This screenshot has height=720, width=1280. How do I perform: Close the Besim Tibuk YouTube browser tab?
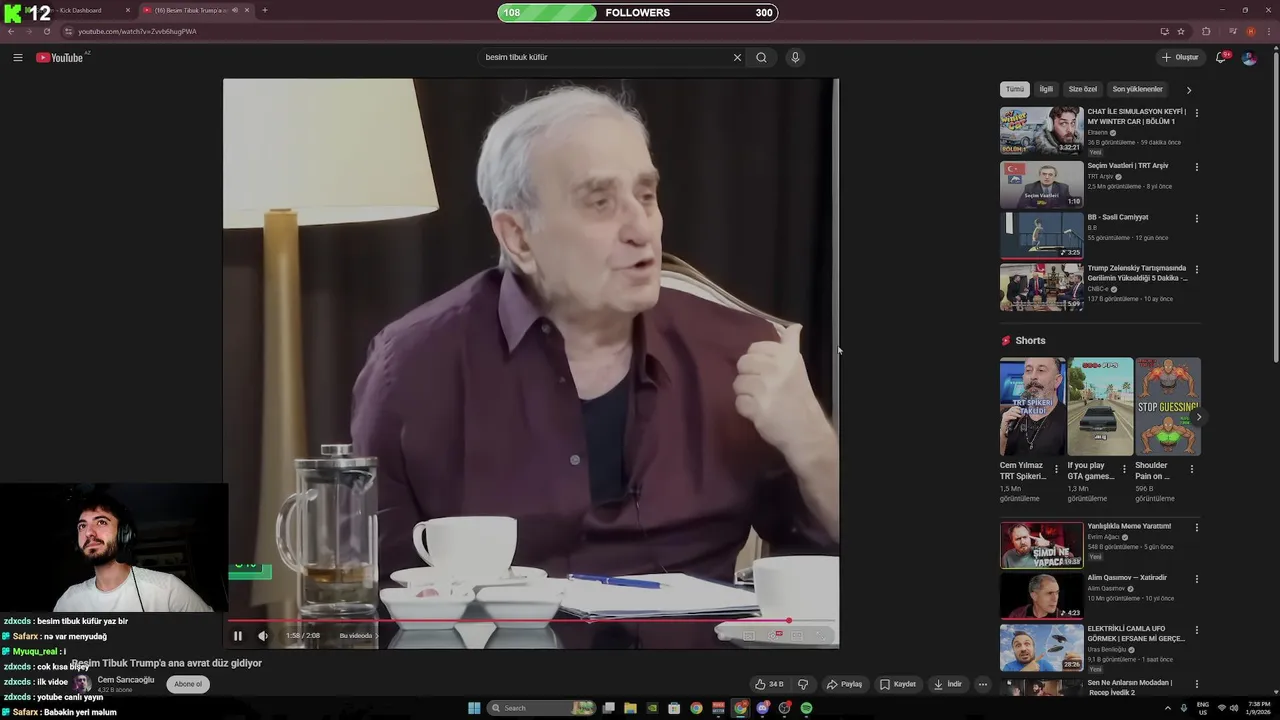click(x=248, y=10)
